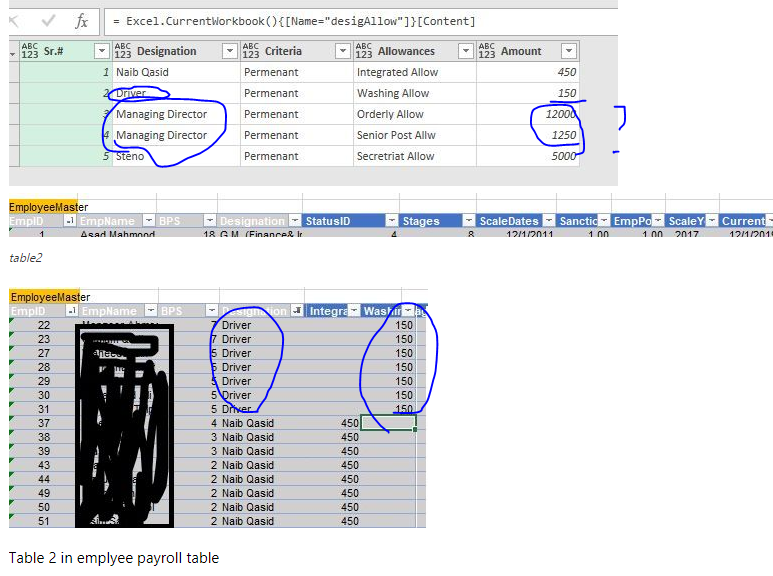This screenshot has width=773, height=576.
Task: Select the 'Secretriat Allow' cell
Action: click(x=415, y=156)
